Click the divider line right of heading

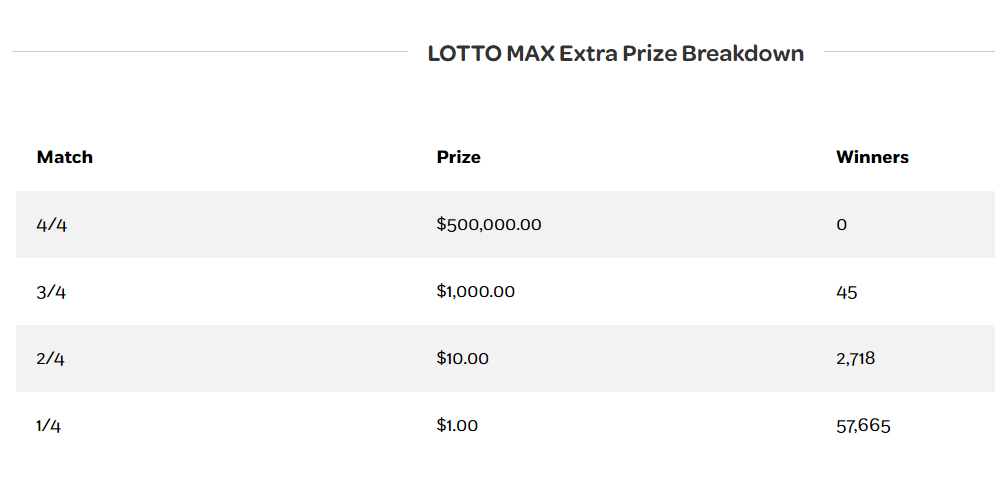pos(908,51)
